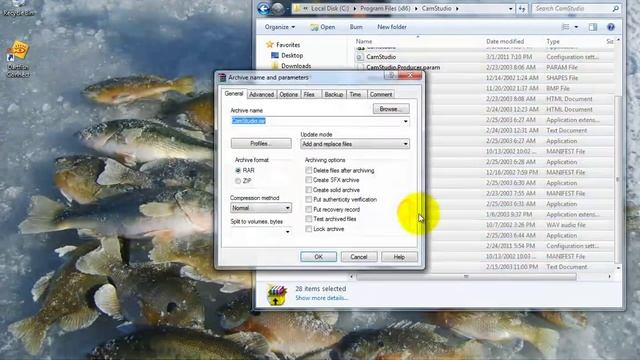Screen dimensions: 640x360
Task: Sort by the Name column header
Action: point(364,41)
